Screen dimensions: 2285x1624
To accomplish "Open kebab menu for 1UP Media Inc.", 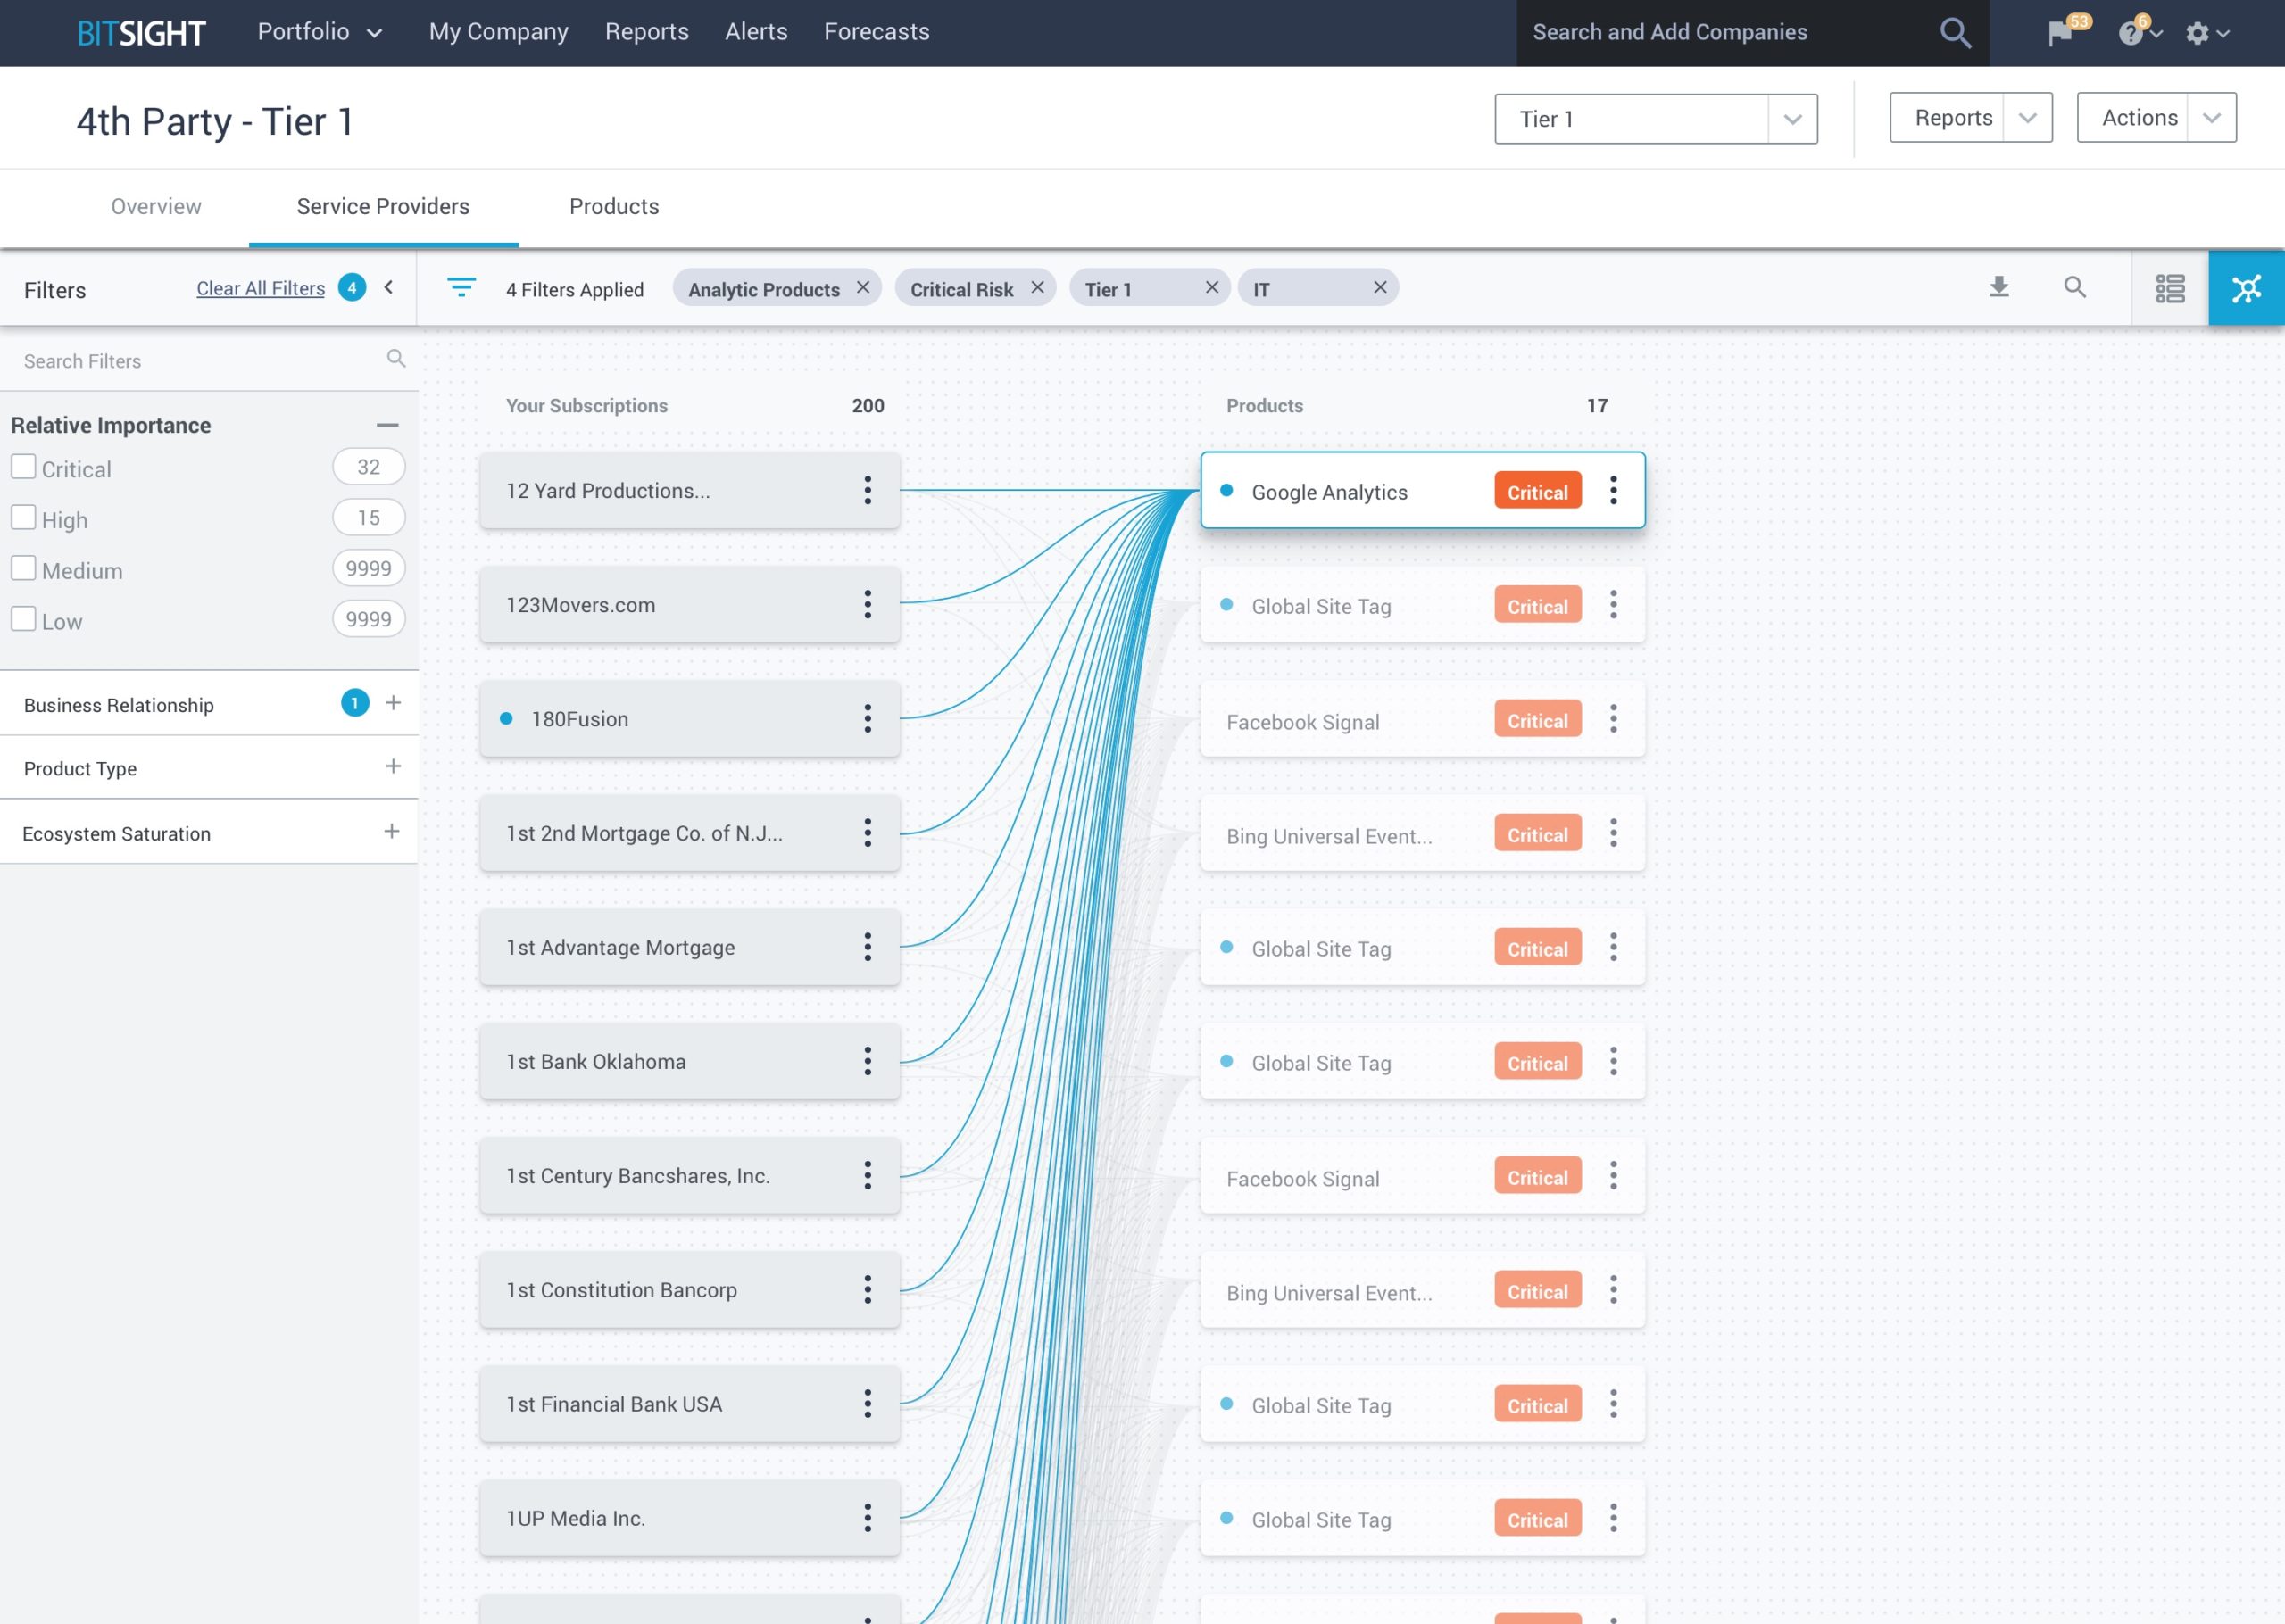I will point(867,1517).
